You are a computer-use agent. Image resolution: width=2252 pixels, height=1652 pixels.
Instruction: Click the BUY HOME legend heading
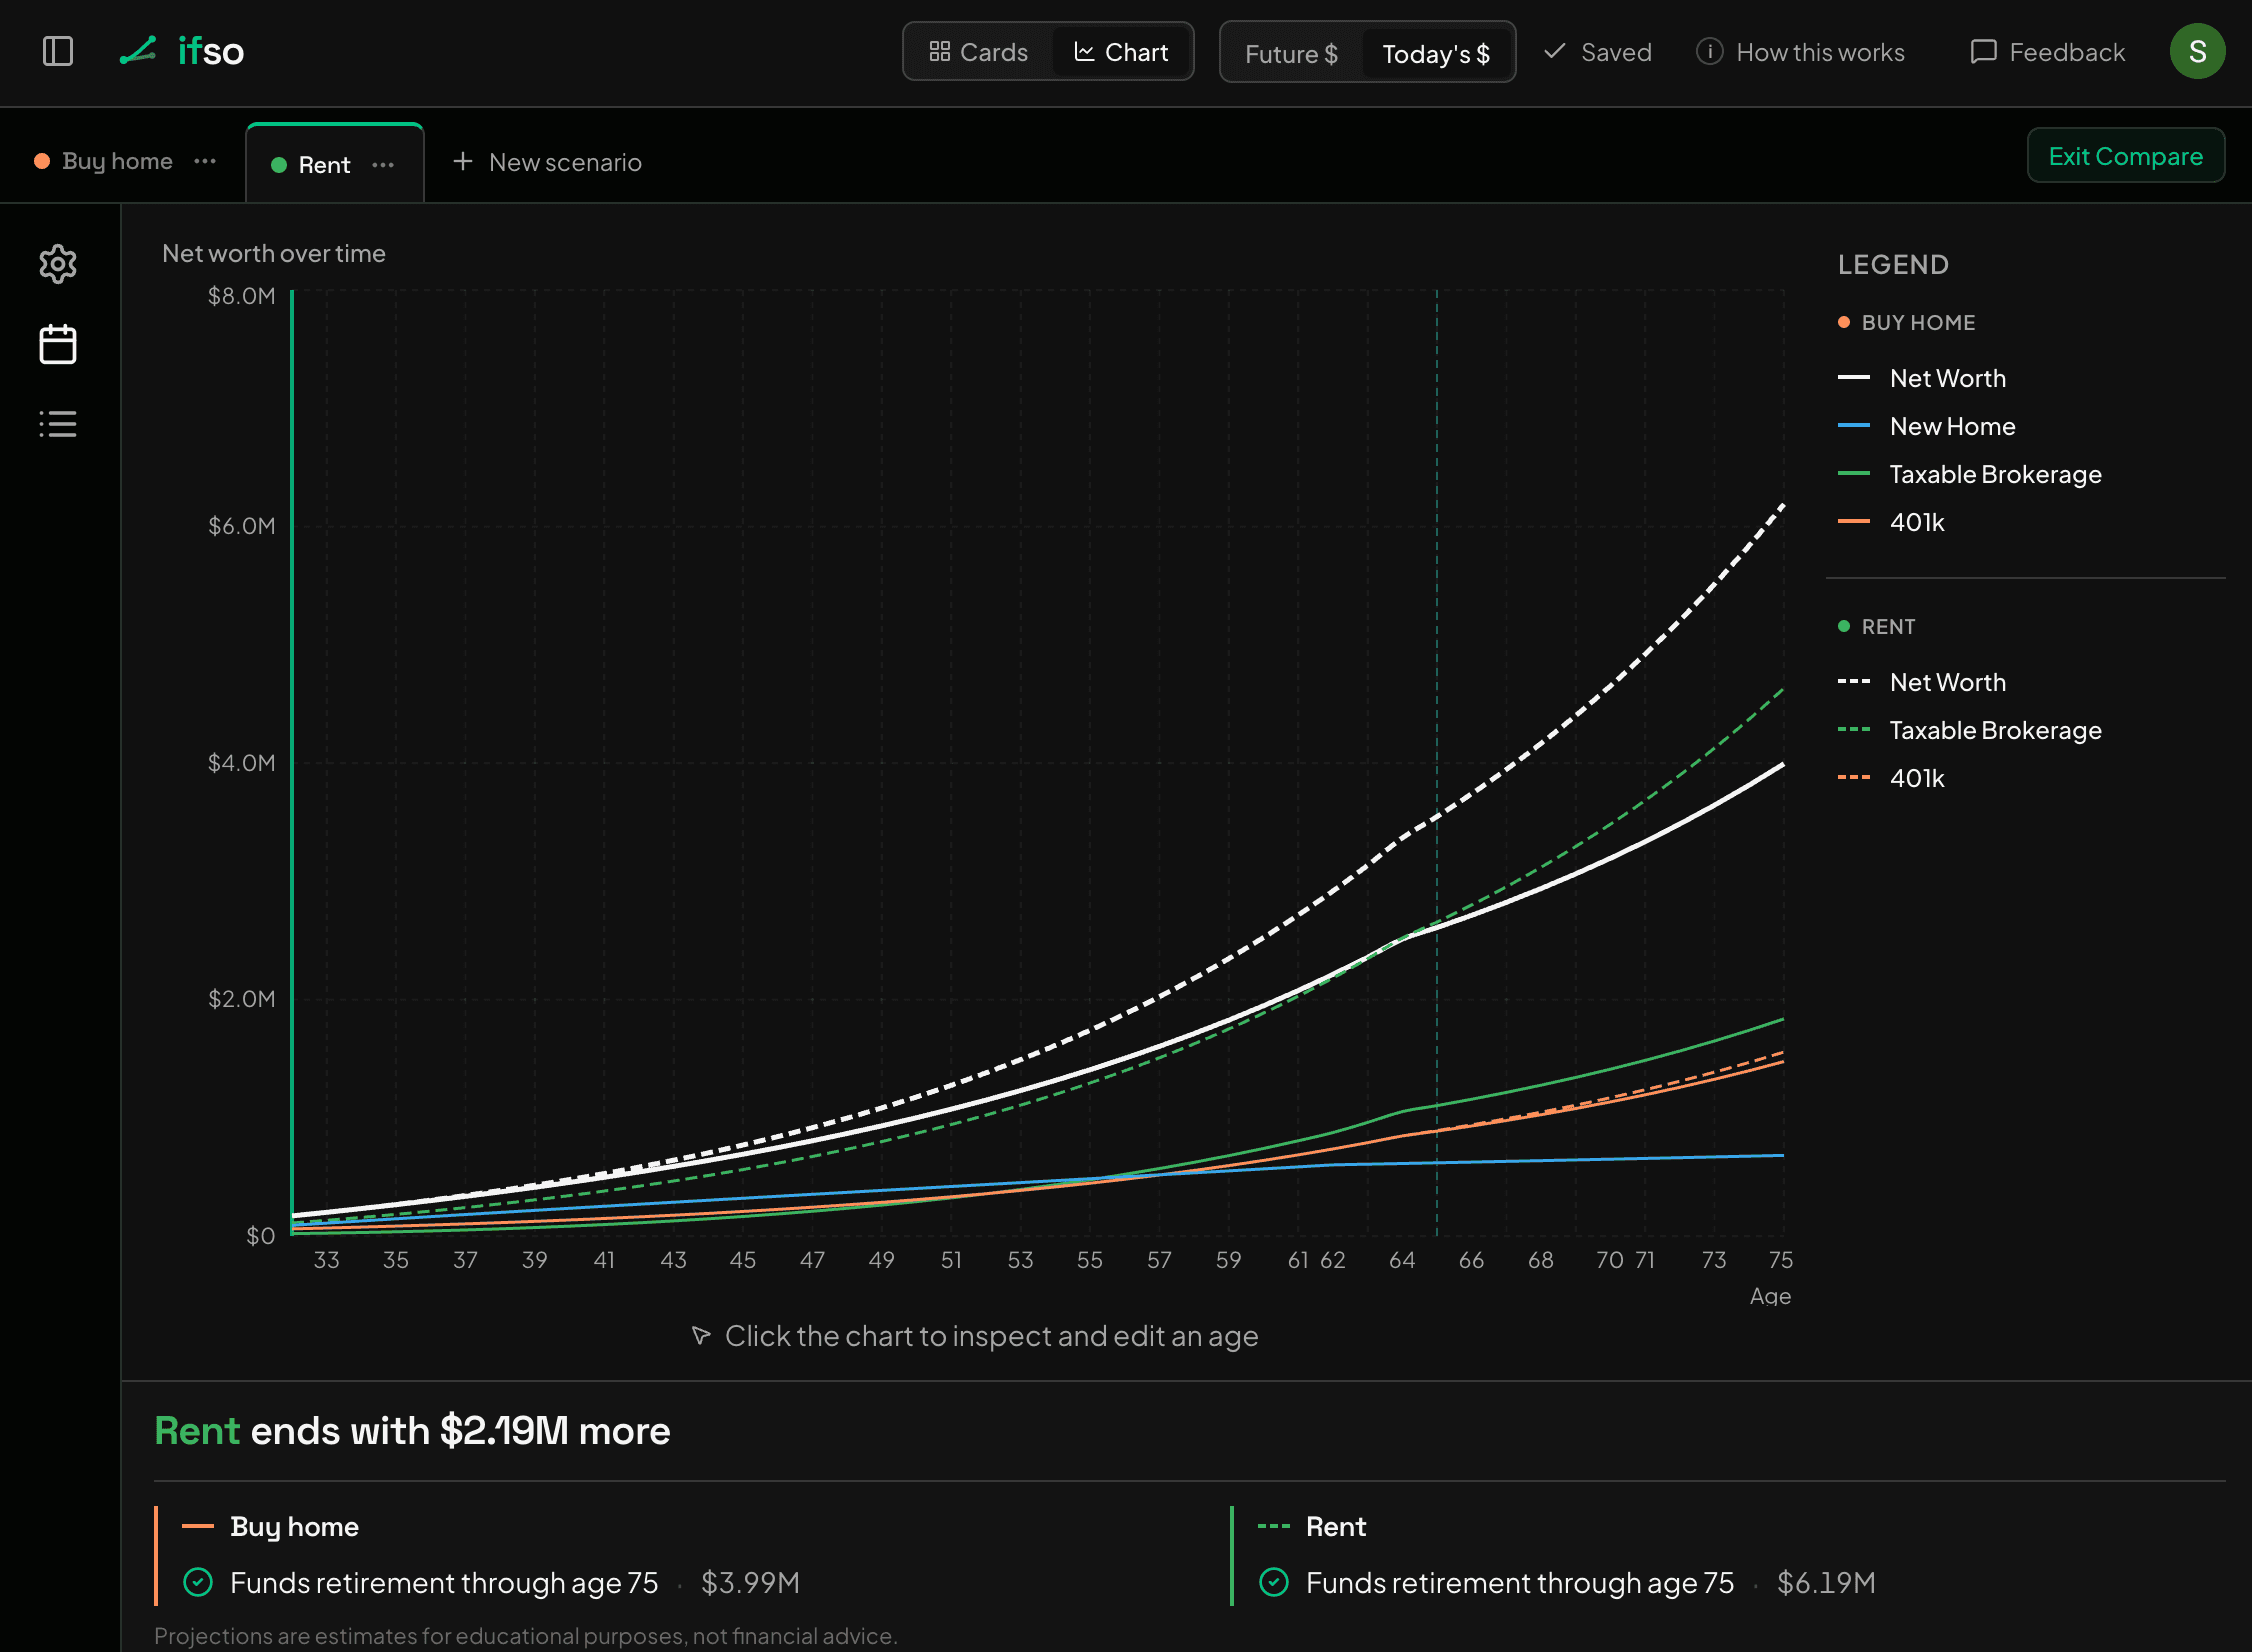point(1907,322)
